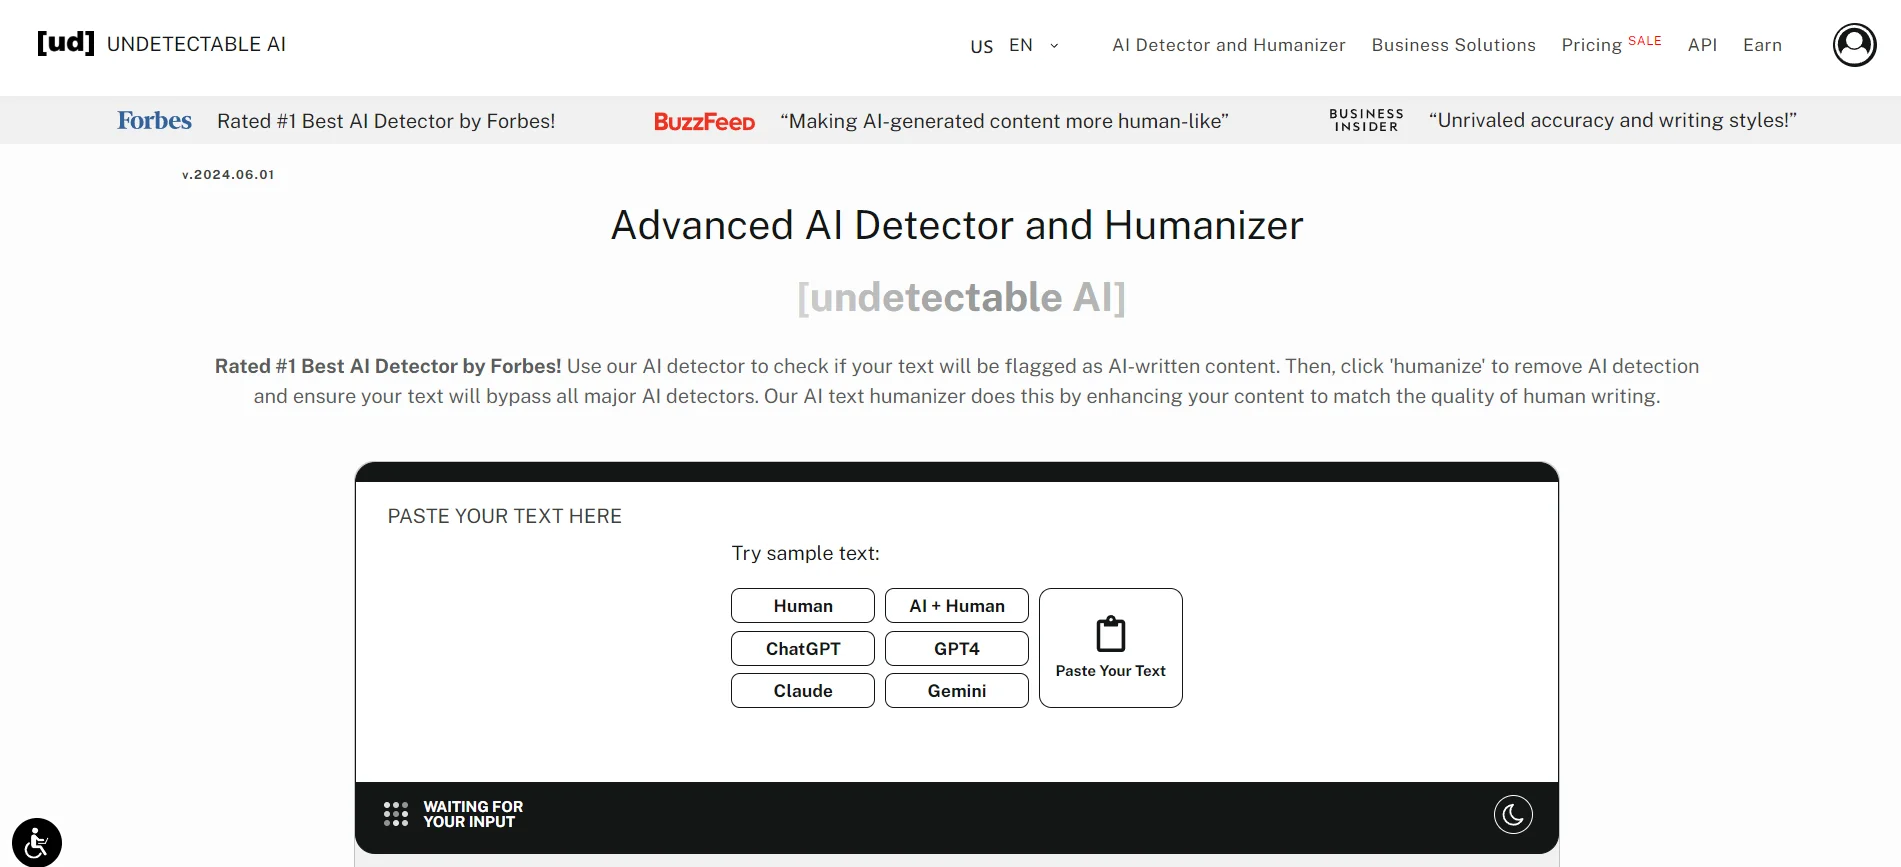Click the Forbes logo
This screenshot has height=867, width=1901.
tap(154, 120)
